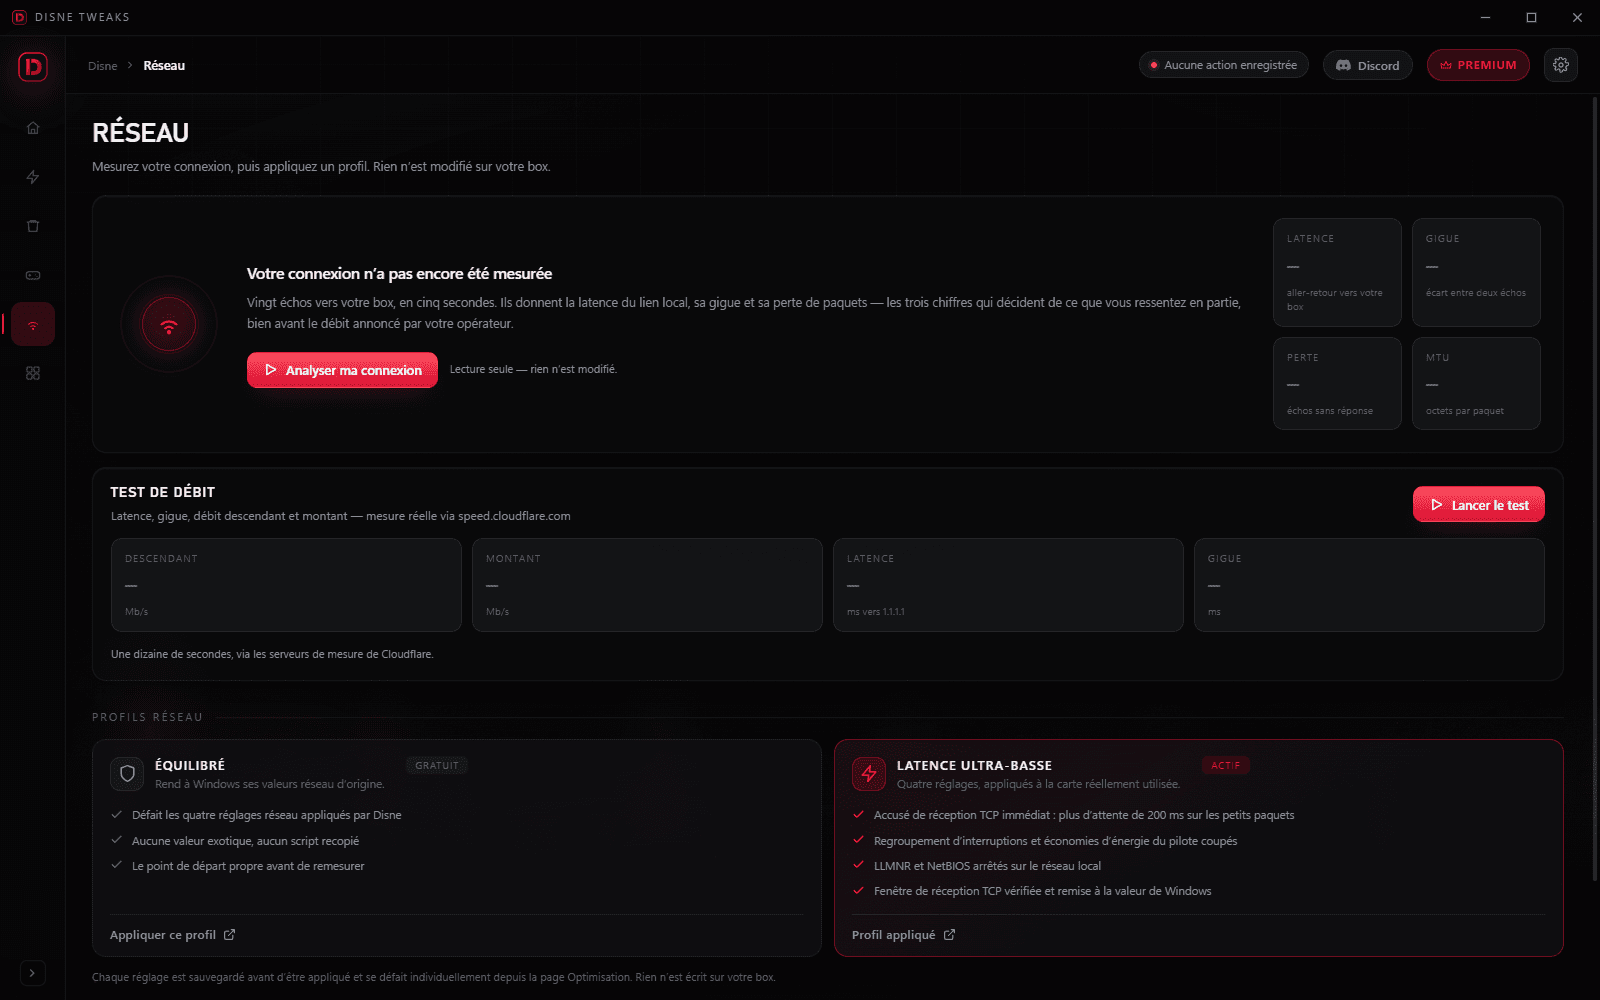Click the MONTANT Mb/s card
This screenshot has height=1000, width=1600.
[647, 585]
